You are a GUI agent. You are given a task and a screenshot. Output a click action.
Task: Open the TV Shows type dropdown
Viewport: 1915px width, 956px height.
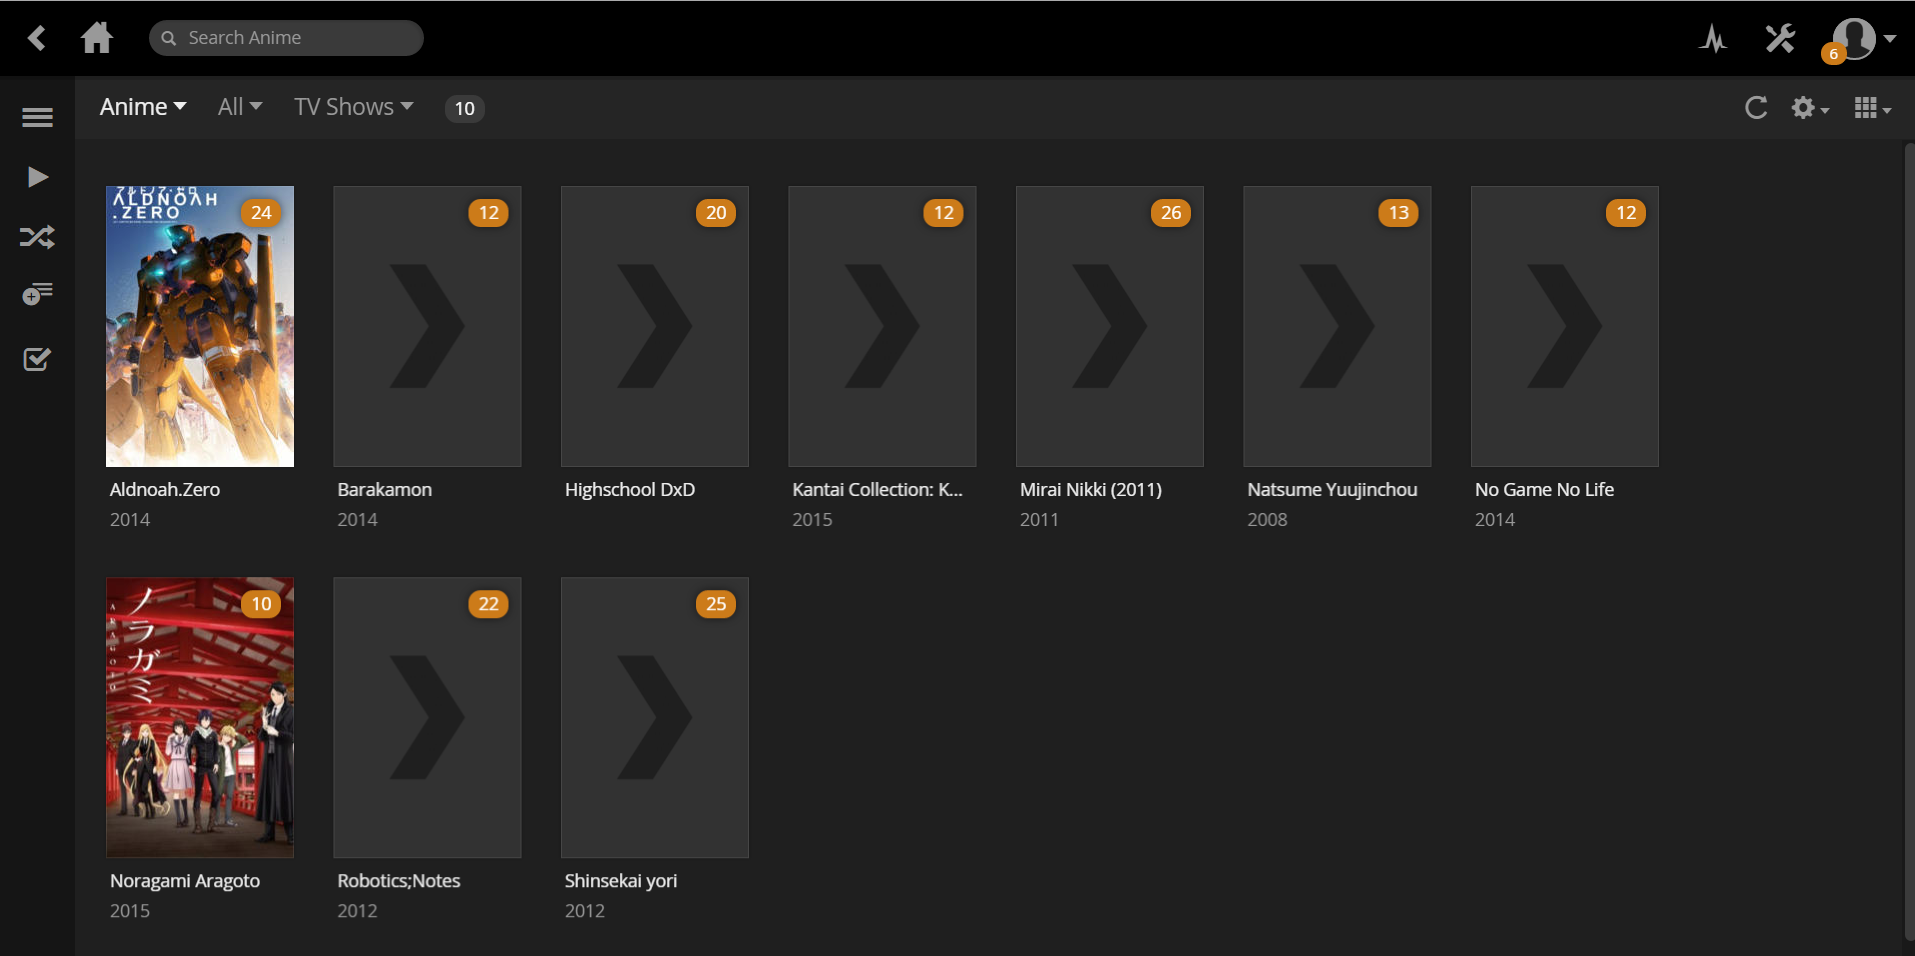[354, 107]
